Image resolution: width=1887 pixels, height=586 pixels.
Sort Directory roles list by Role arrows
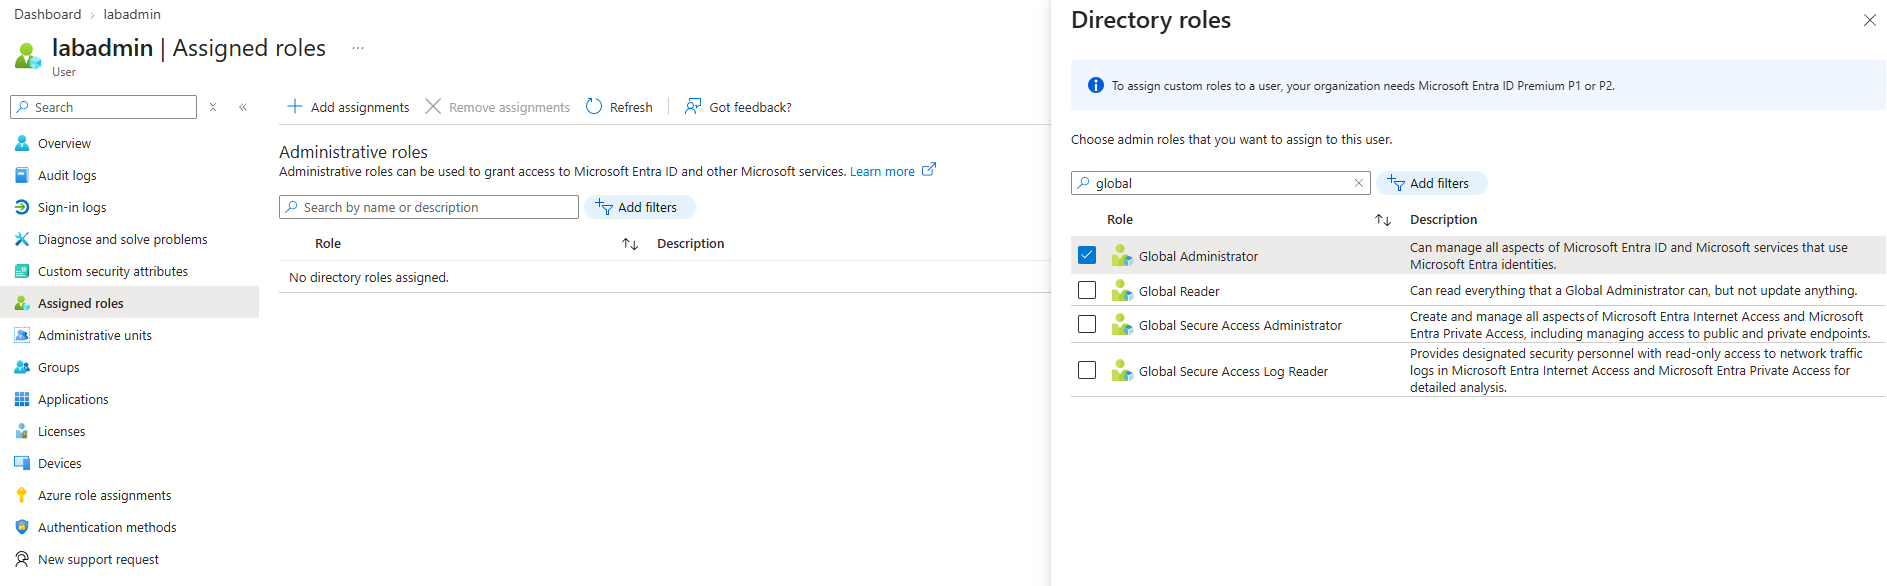click(1383, 219)
